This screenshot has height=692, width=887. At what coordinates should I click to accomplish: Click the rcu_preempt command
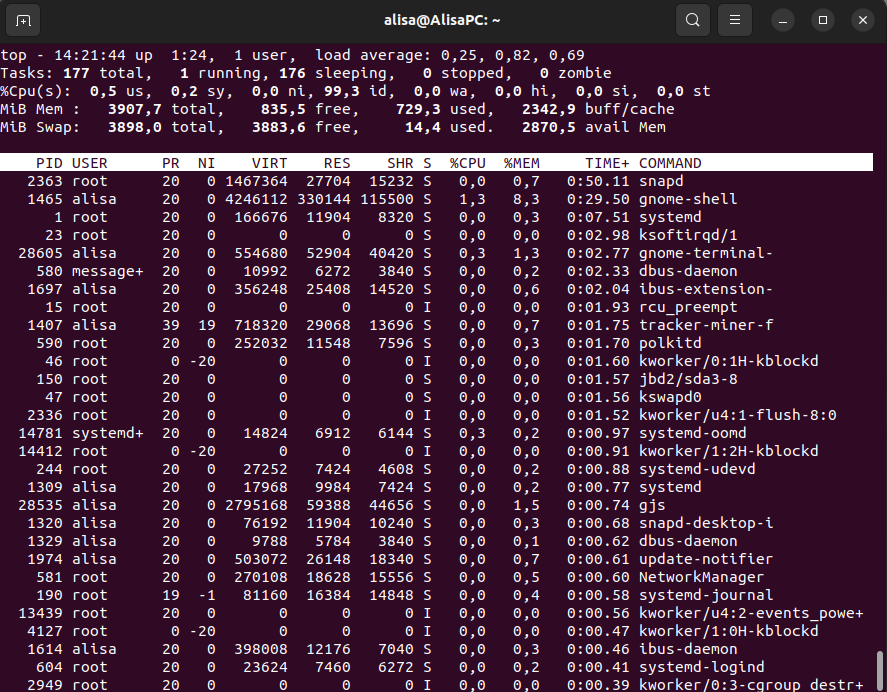(x=688, y=307)
